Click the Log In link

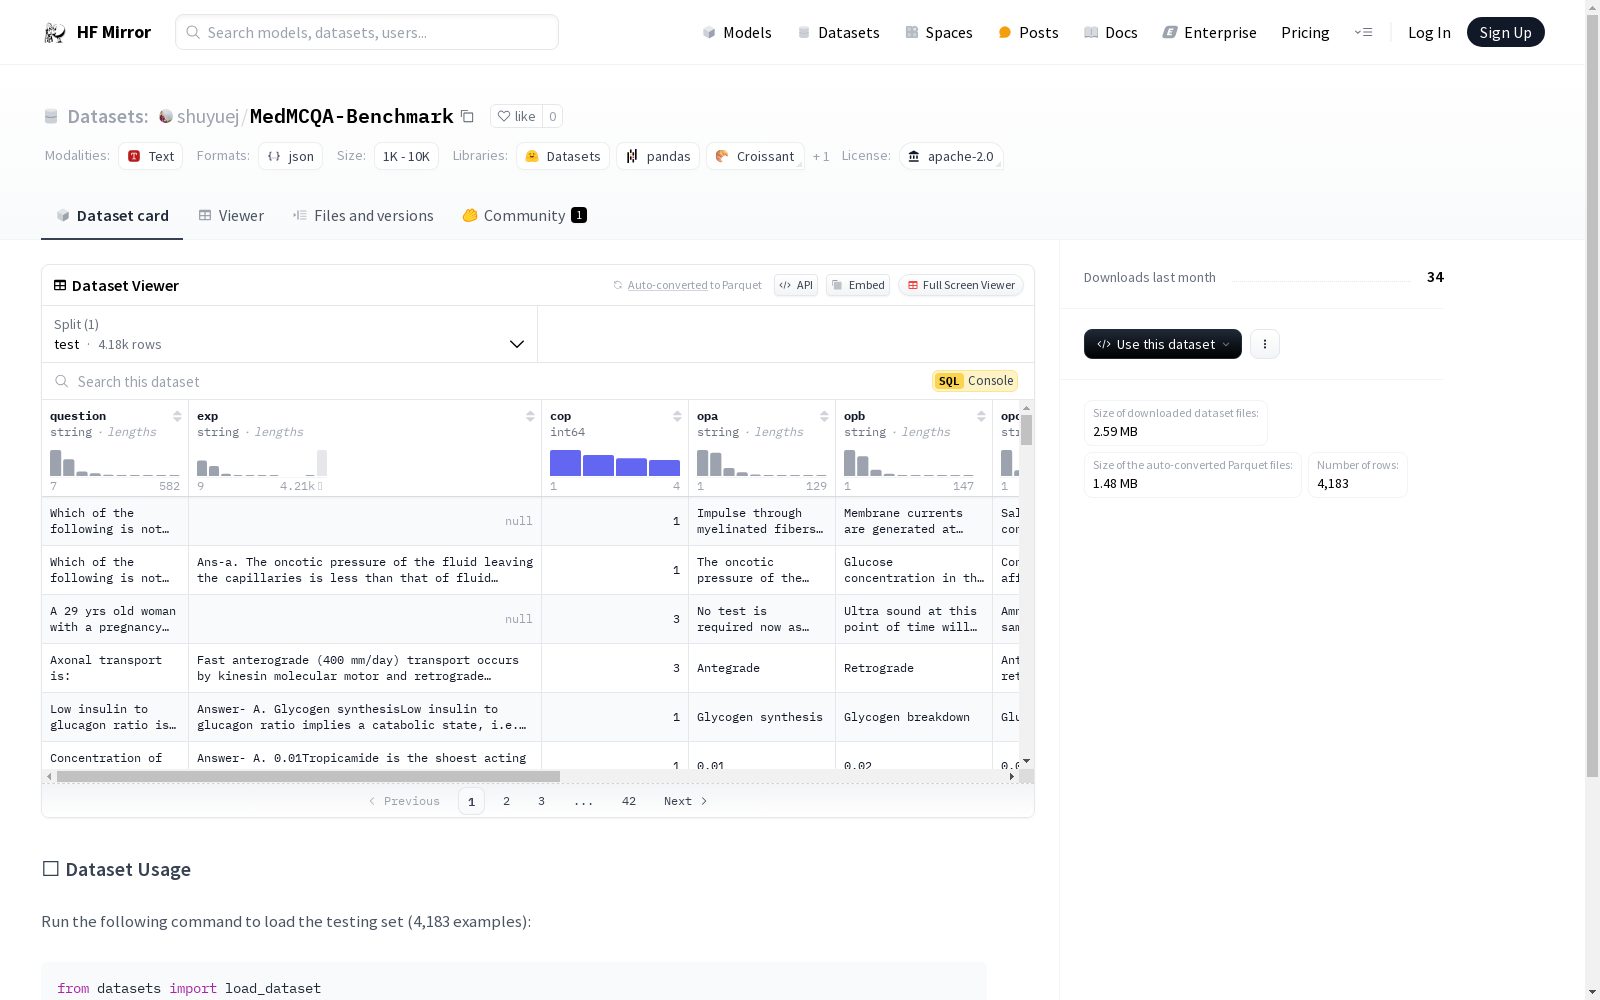pyautogui.click(x=1429, y=33)
